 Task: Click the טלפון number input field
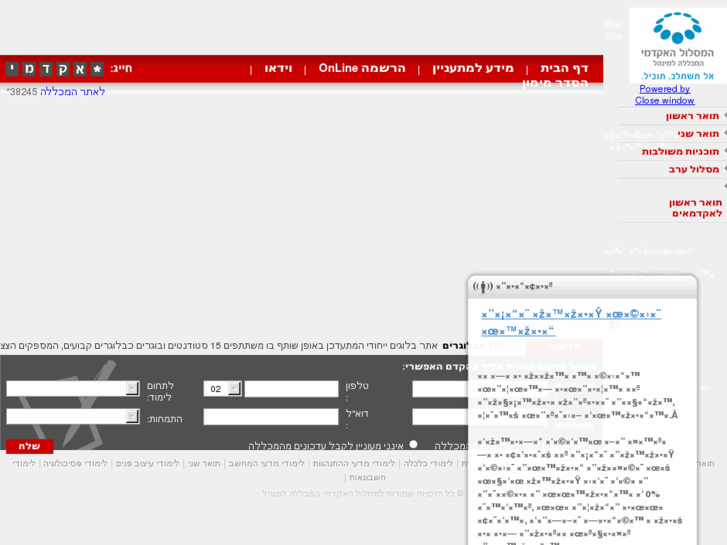pos(291,388)
